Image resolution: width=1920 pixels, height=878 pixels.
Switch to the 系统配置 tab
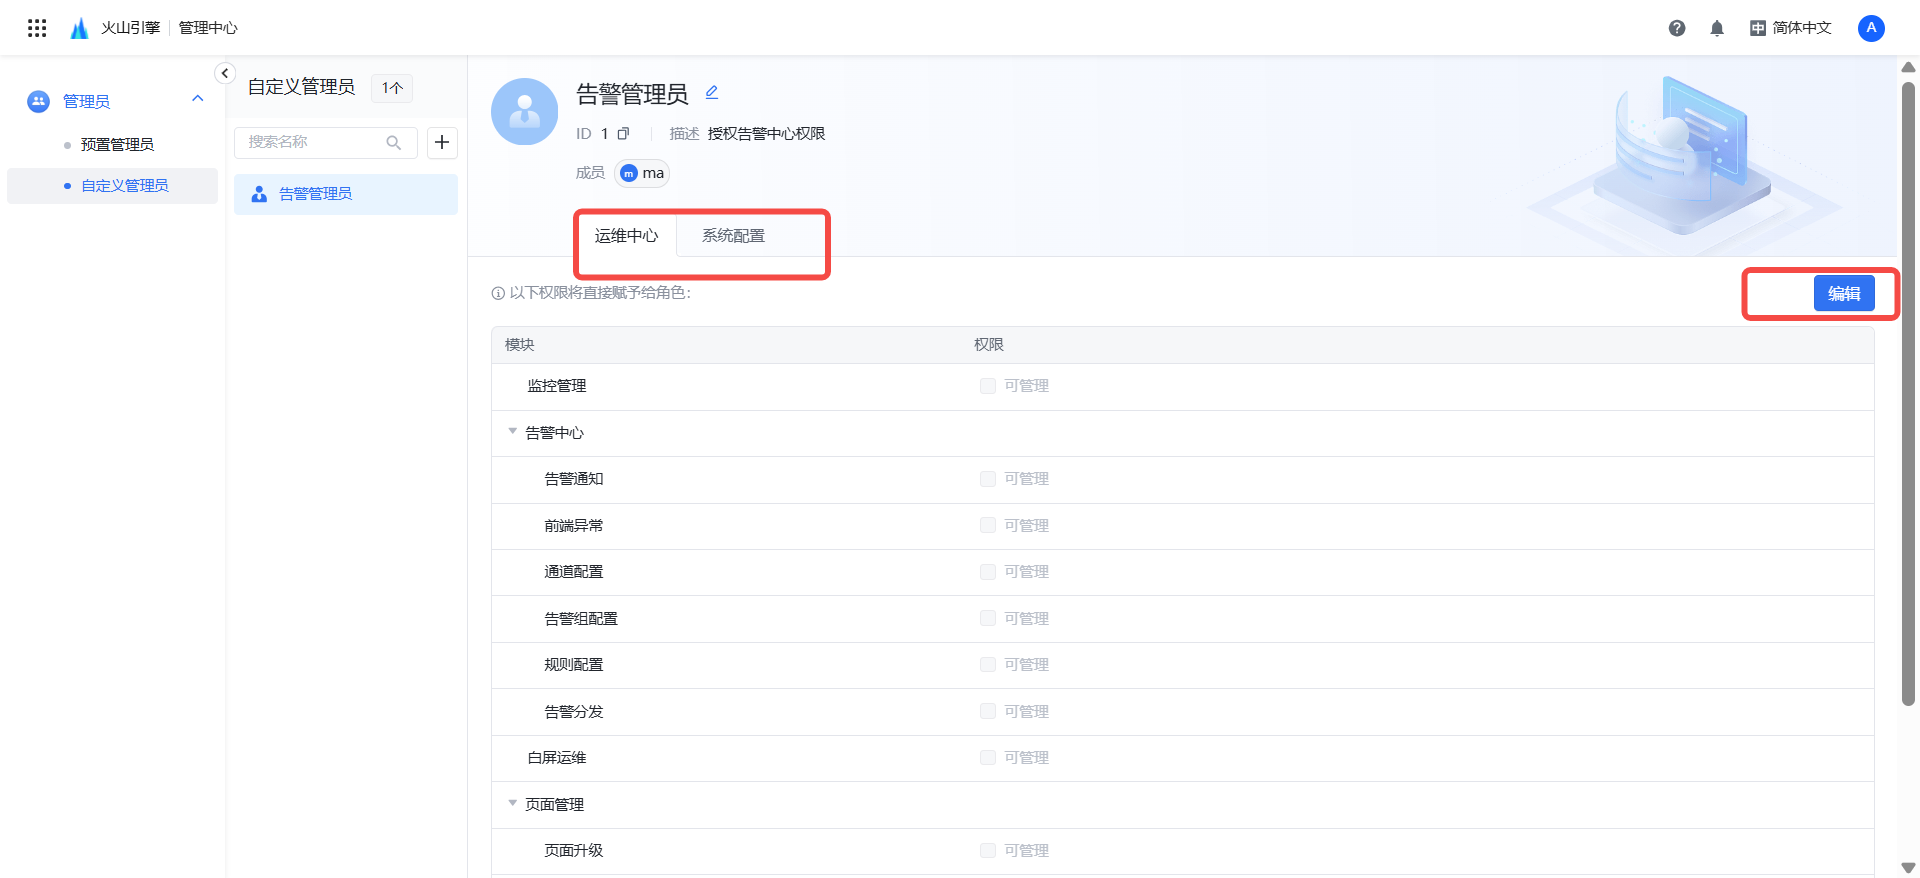733,236
